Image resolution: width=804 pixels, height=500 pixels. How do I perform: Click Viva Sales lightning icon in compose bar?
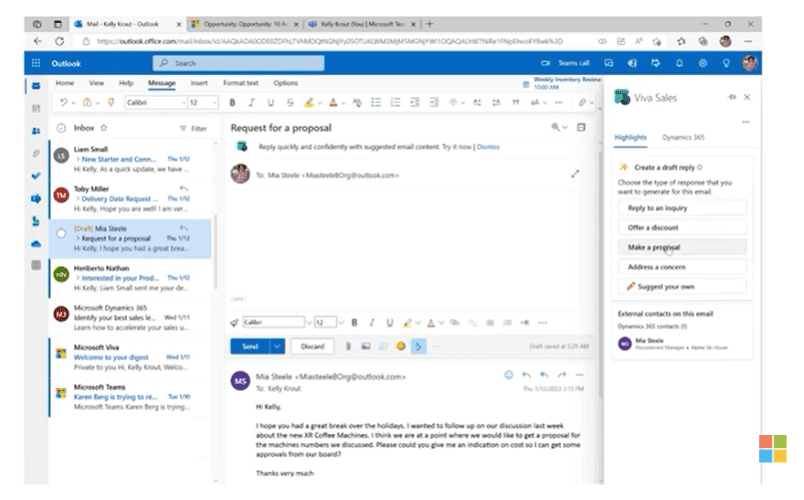(x=418, y=346)
